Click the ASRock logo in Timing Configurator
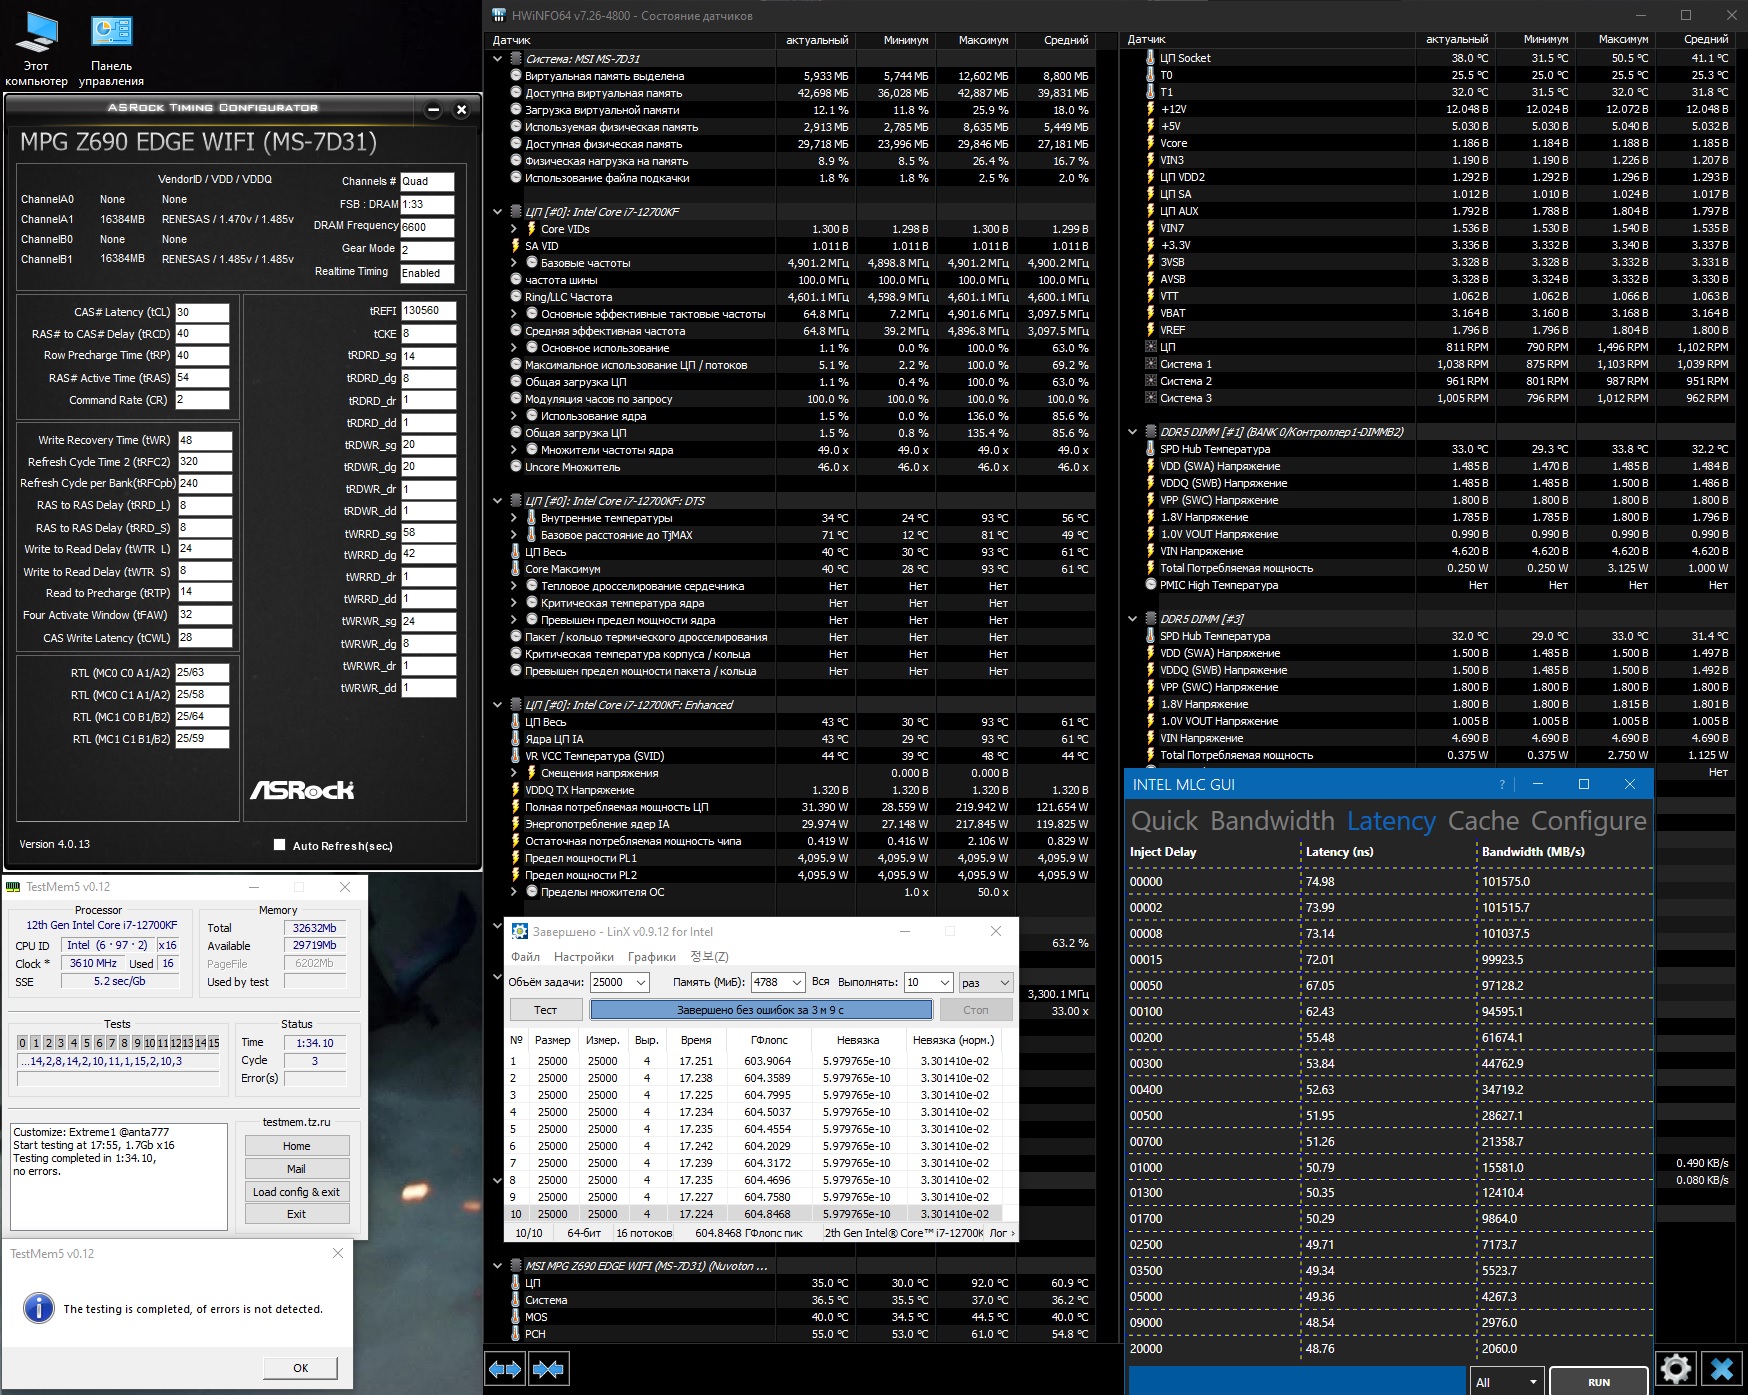Viewport: 1748px width, 1395px height. 302,790
